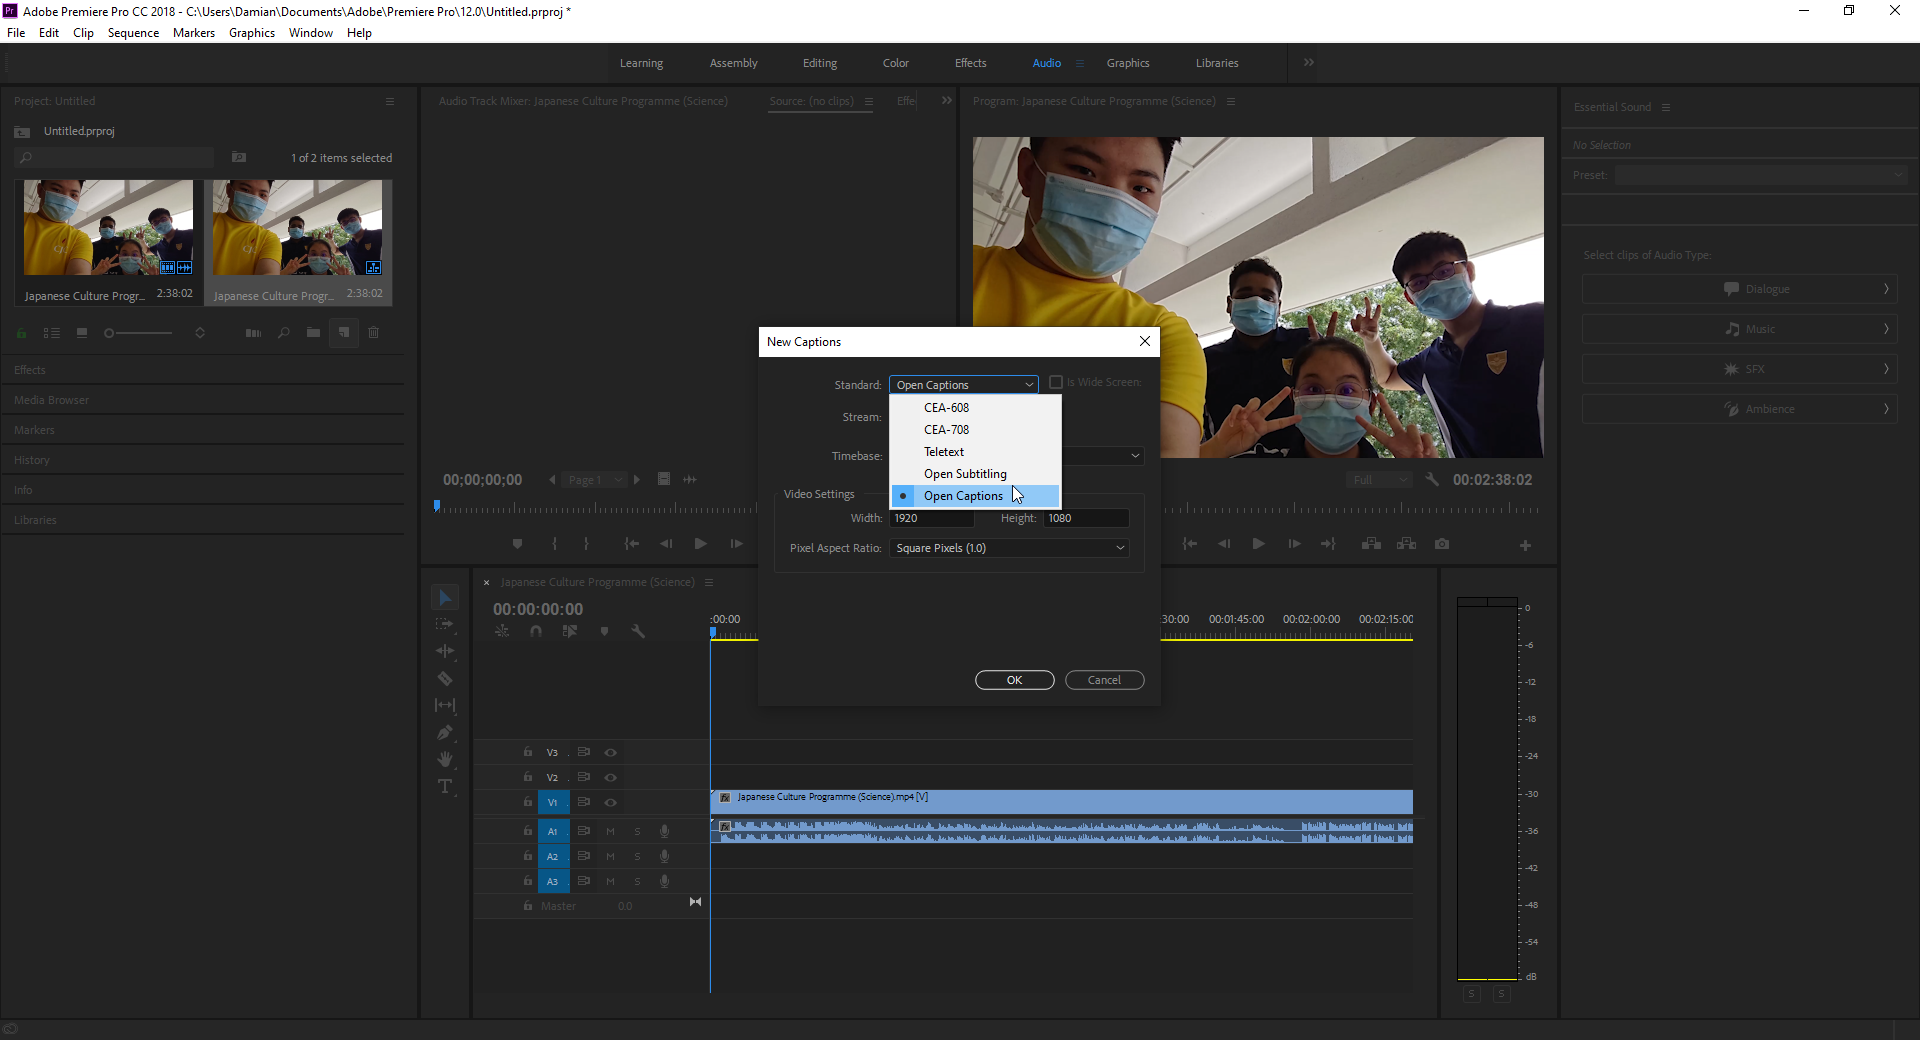Image resolution: width=1920 pixels, height=1040 pixels.
Task: Click the Export Frame camera icon
Action: pos(1441,544)
